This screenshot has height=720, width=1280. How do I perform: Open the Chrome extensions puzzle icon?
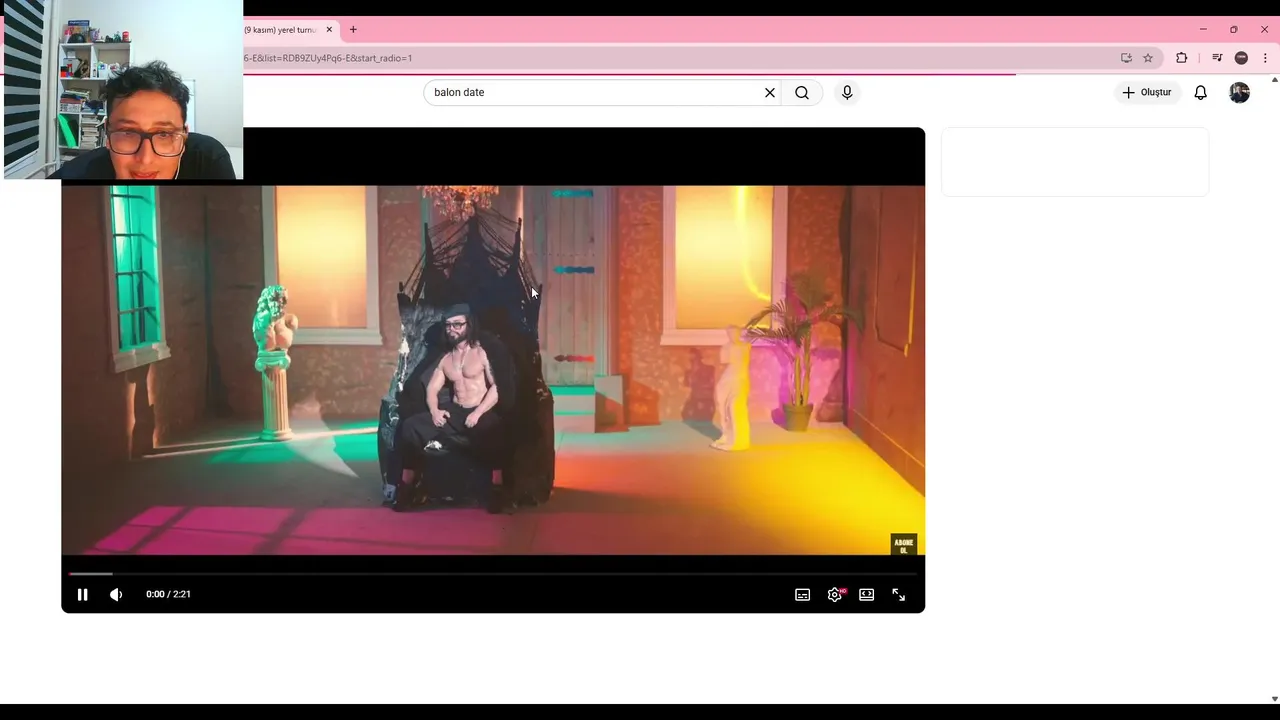click(1181, 58)
